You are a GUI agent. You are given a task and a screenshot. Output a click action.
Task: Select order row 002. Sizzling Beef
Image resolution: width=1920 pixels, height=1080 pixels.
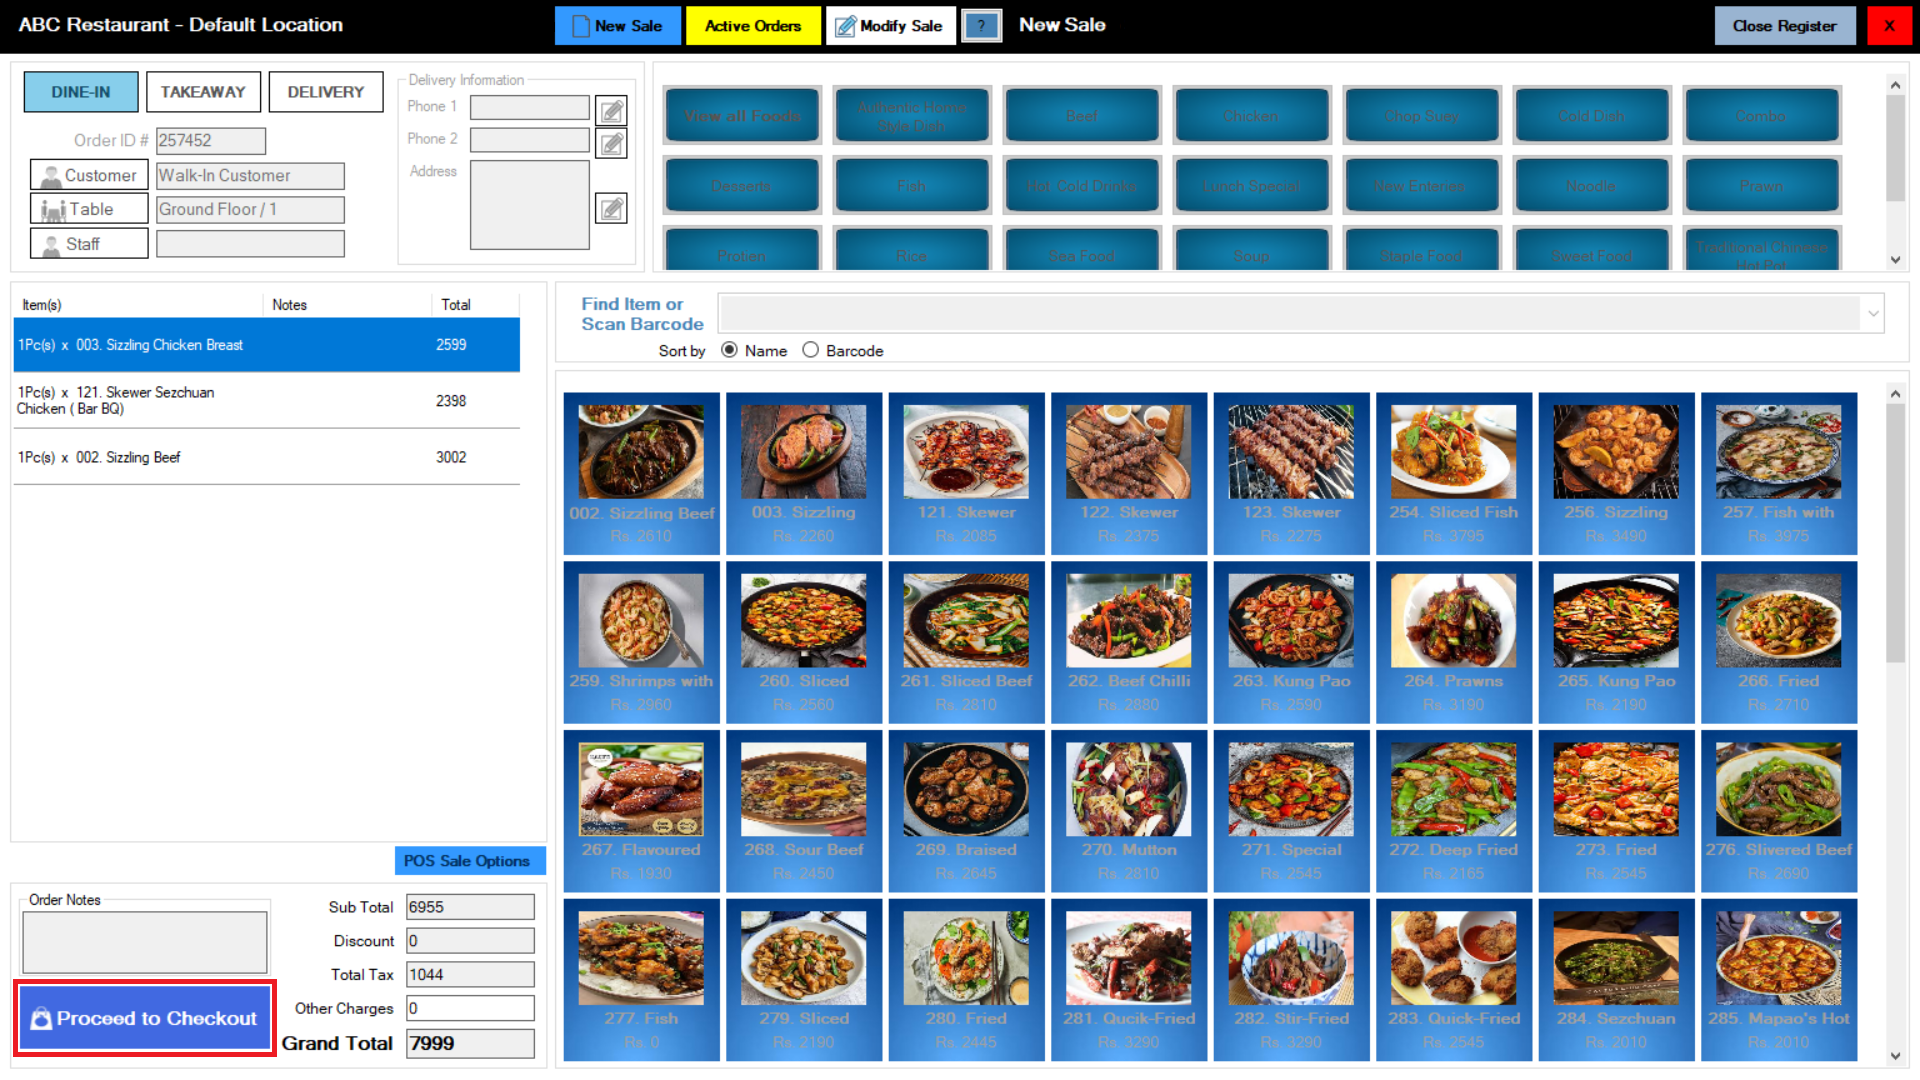click(x=267, y=458)
